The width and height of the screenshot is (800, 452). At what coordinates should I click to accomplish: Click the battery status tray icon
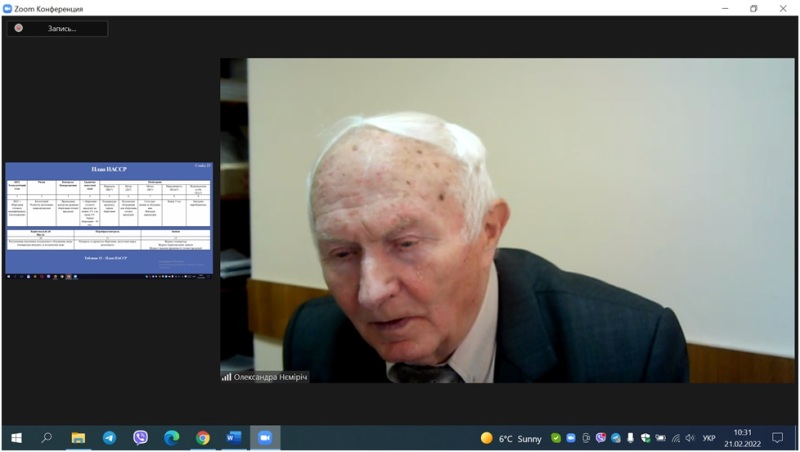661,438
